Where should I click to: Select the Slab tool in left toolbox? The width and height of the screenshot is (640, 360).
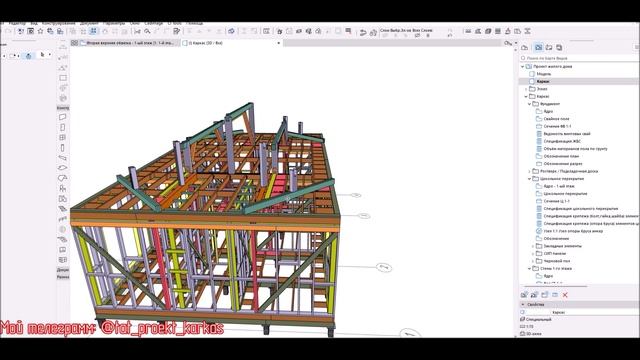[x=62, y=168]
